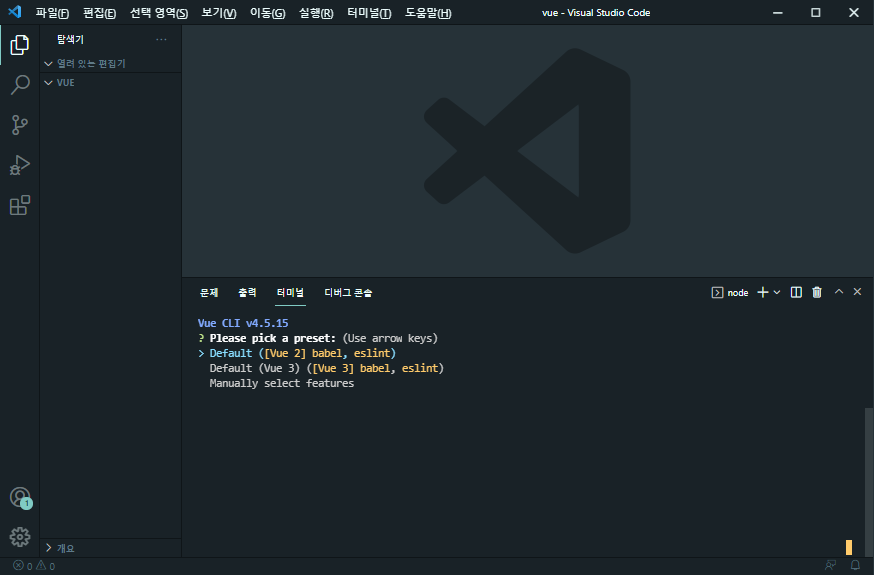This screenshot has height=575, width=874.
Task: Click the node terminal shell indicator
Action: [x=730, y=293]
